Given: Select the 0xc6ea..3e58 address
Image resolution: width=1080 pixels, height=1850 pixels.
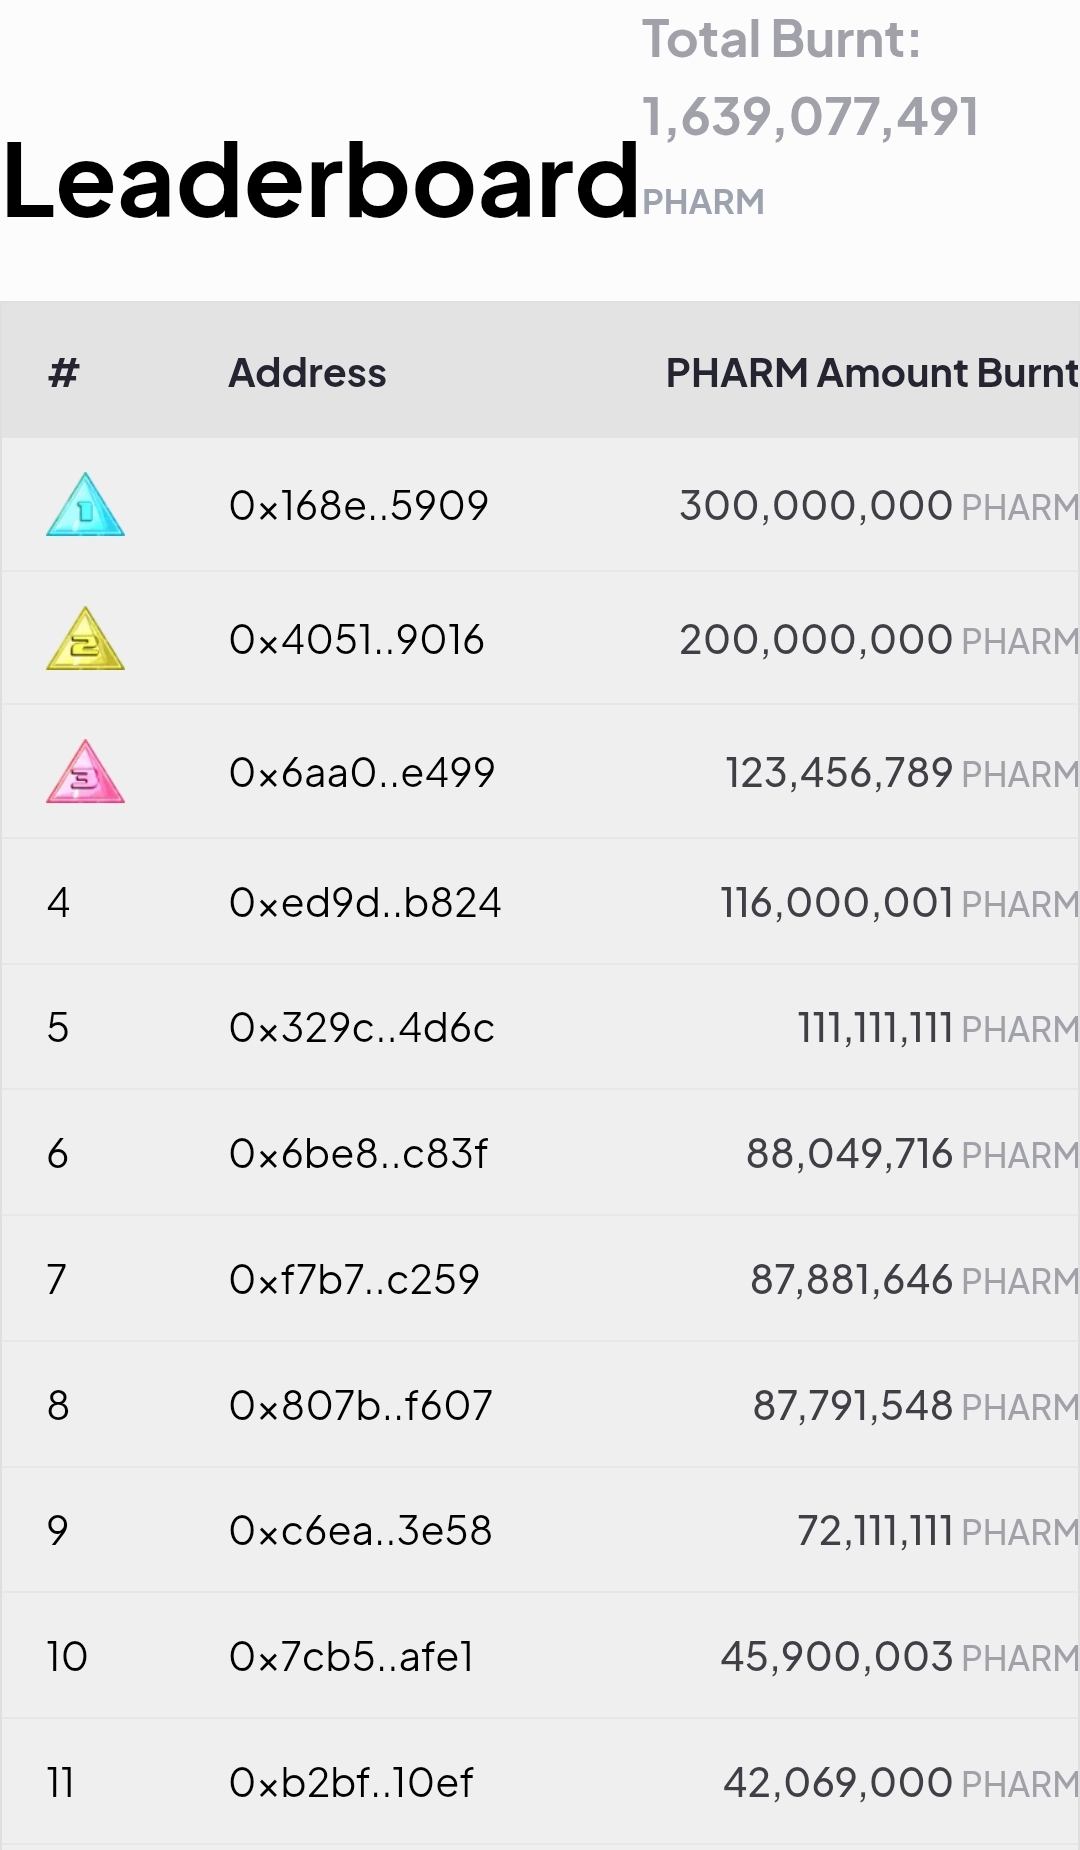Looking at the screenshot, I should click(360, 1531).
